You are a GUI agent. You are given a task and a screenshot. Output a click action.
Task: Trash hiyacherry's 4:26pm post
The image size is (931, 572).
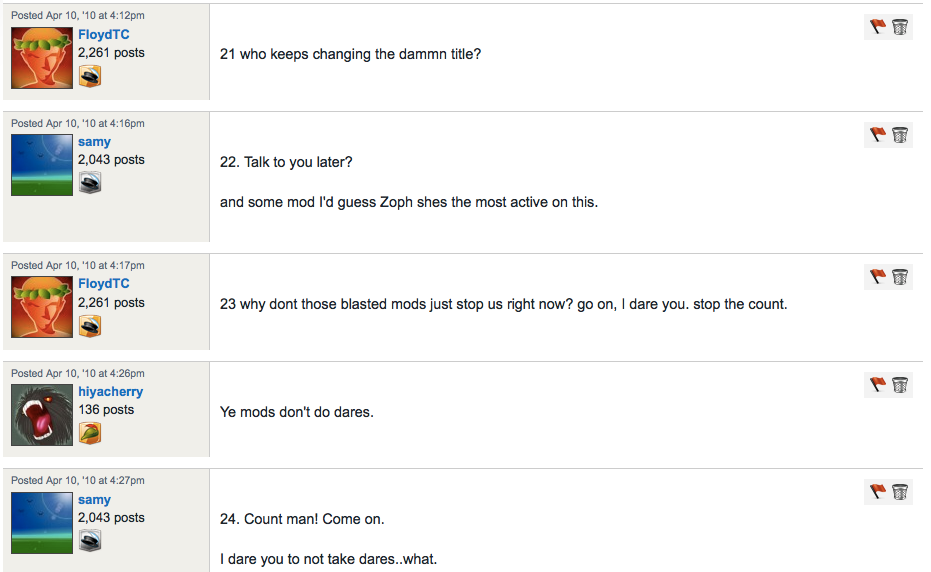pyautogui.click(x=900, y=385)
